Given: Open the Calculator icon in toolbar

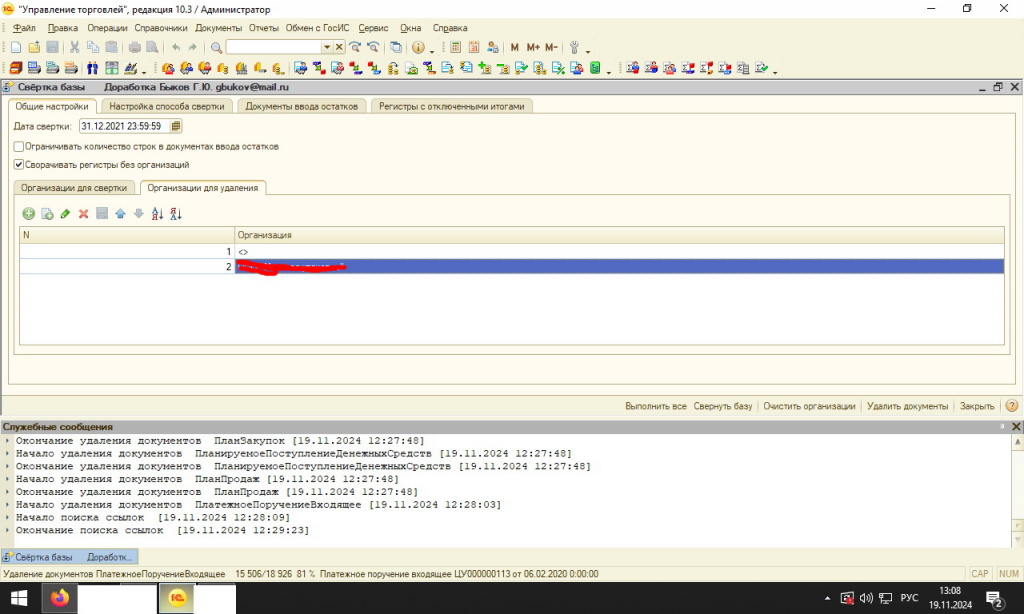Looking at the screenshot, I should (x=456, y=48).
